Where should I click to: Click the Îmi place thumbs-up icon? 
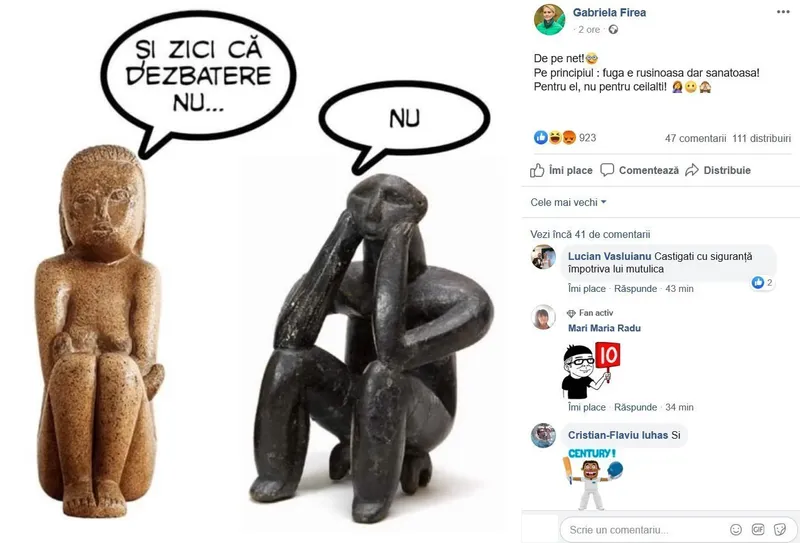pos(537,170)
